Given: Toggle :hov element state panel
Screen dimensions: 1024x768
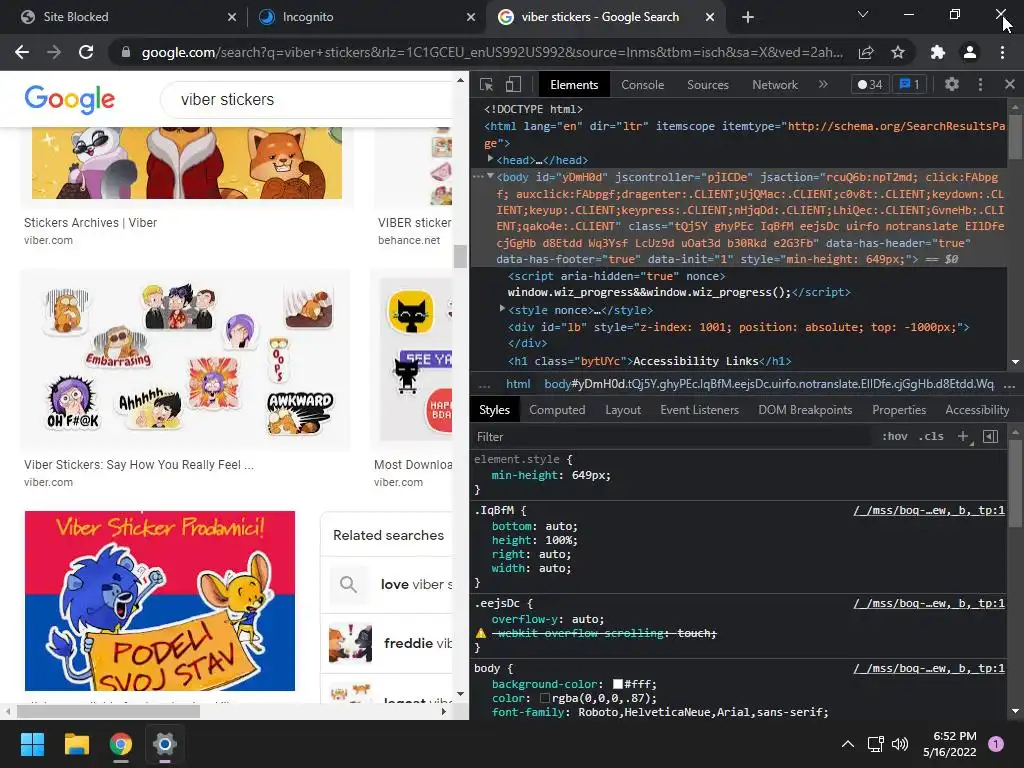Looking at the screenshot, I should (894, 436).
